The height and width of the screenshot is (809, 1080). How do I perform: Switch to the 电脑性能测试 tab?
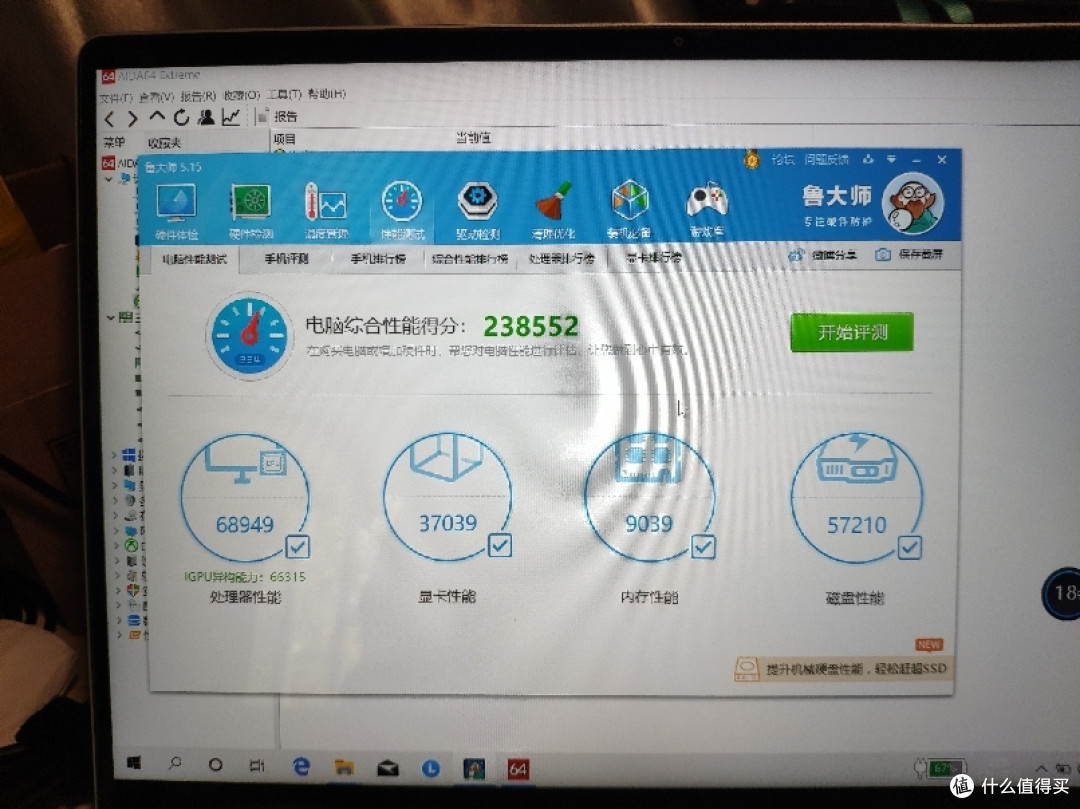pyautogui.click(x=194, y=260)
